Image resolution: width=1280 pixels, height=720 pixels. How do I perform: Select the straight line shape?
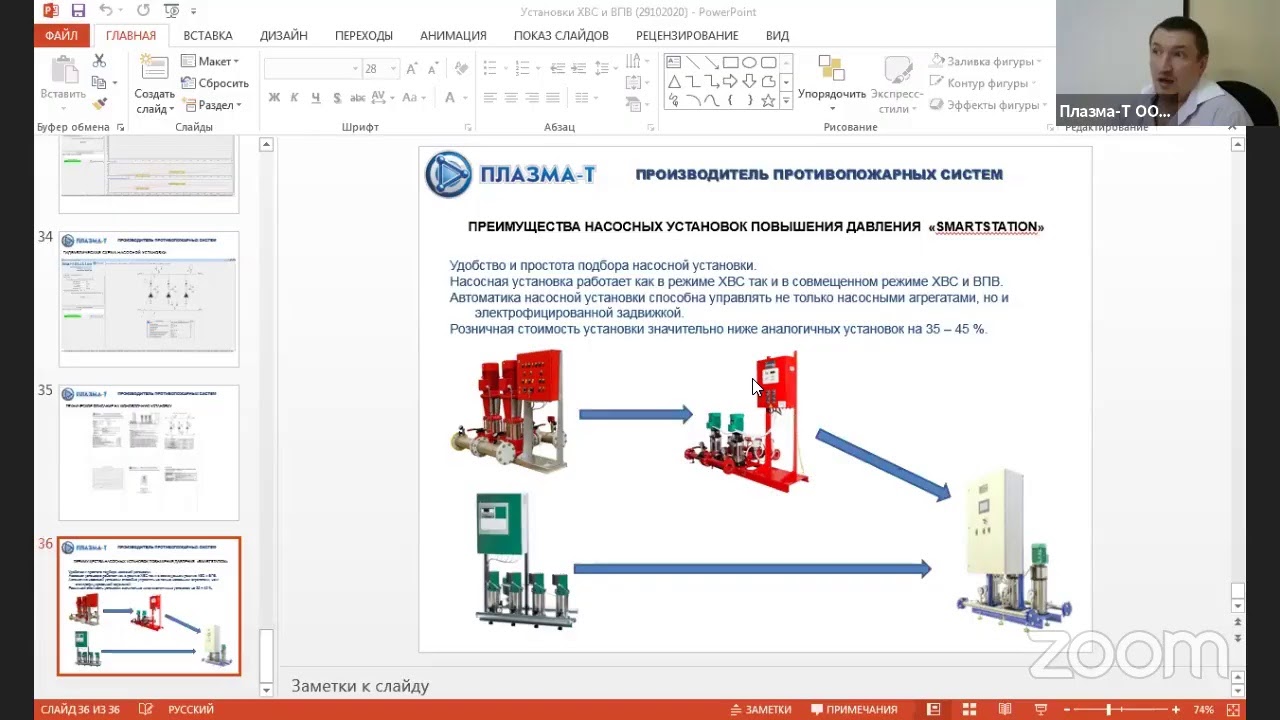693,62
